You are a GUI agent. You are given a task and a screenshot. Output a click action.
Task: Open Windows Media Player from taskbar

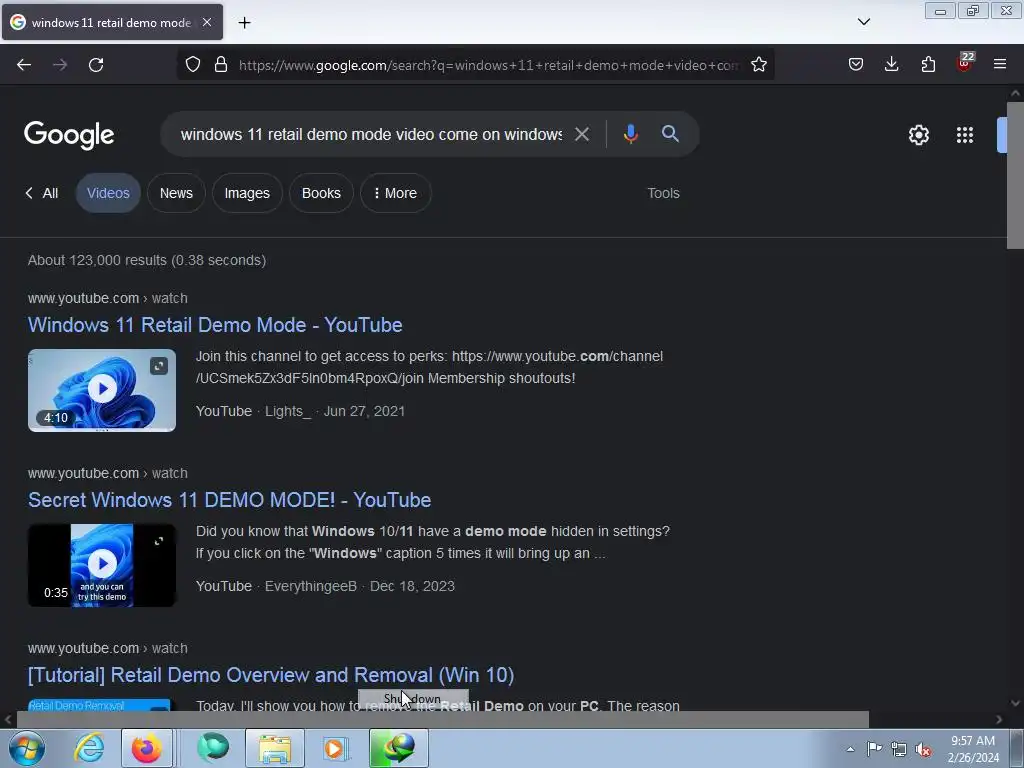pyautogui.click(x=336, y=748)
